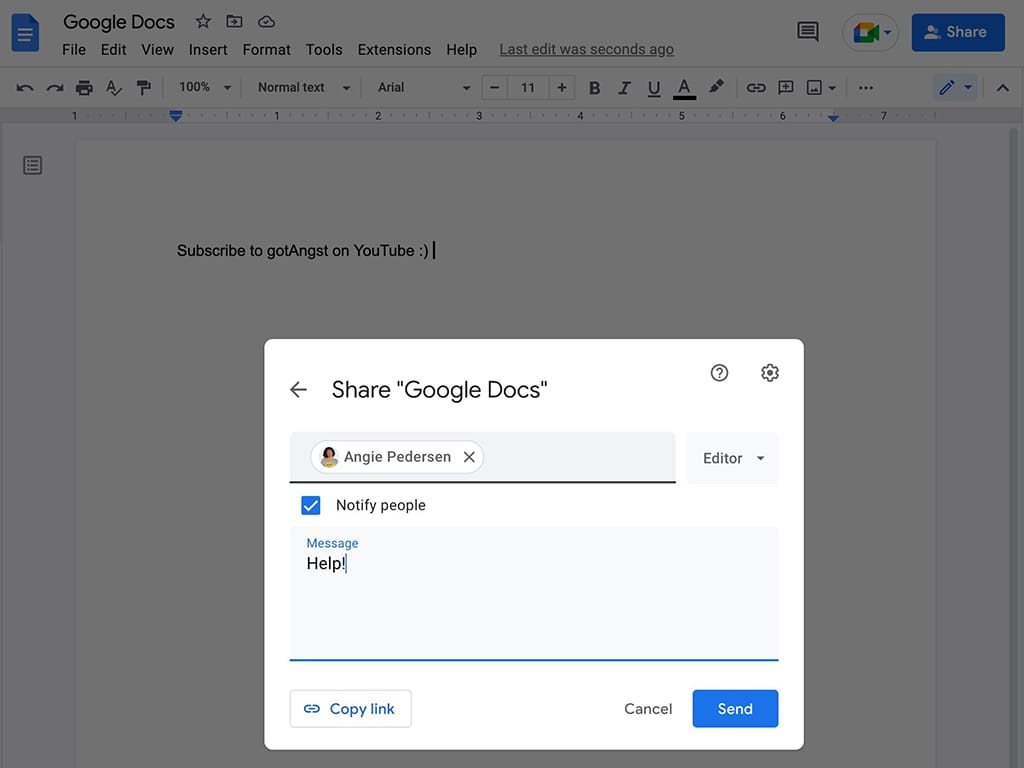1024x768 pixels.
Task: Open the Extensions menu
Action: pyautogui.click(x=394, y=49)
